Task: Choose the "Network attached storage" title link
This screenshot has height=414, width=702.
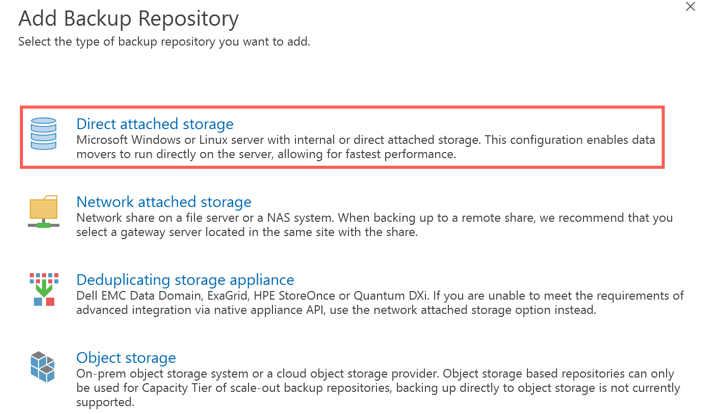Action: 164,202
